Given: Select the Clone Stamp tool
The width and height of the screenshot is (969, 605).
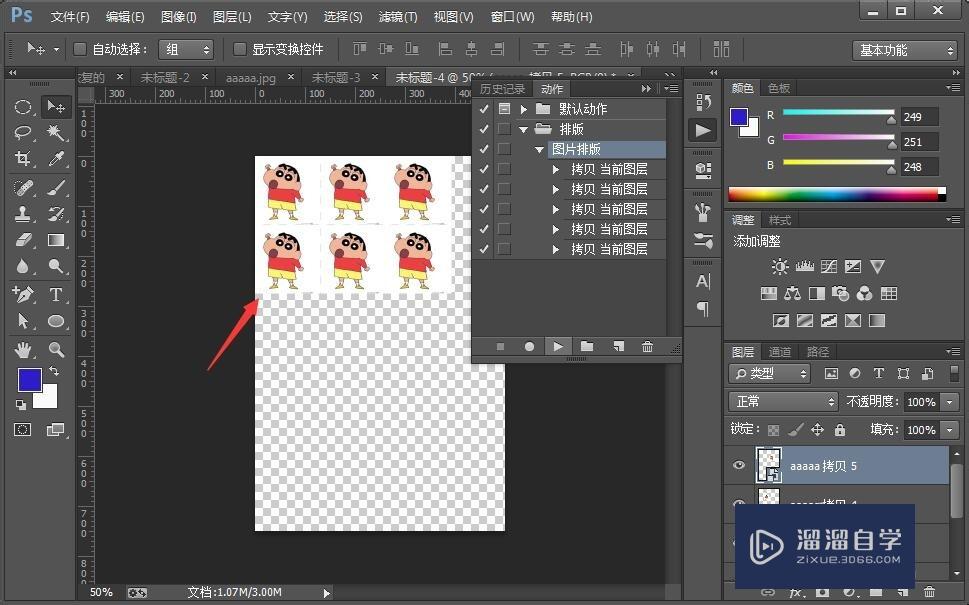Looking at the screenshot, I should 23,214.
